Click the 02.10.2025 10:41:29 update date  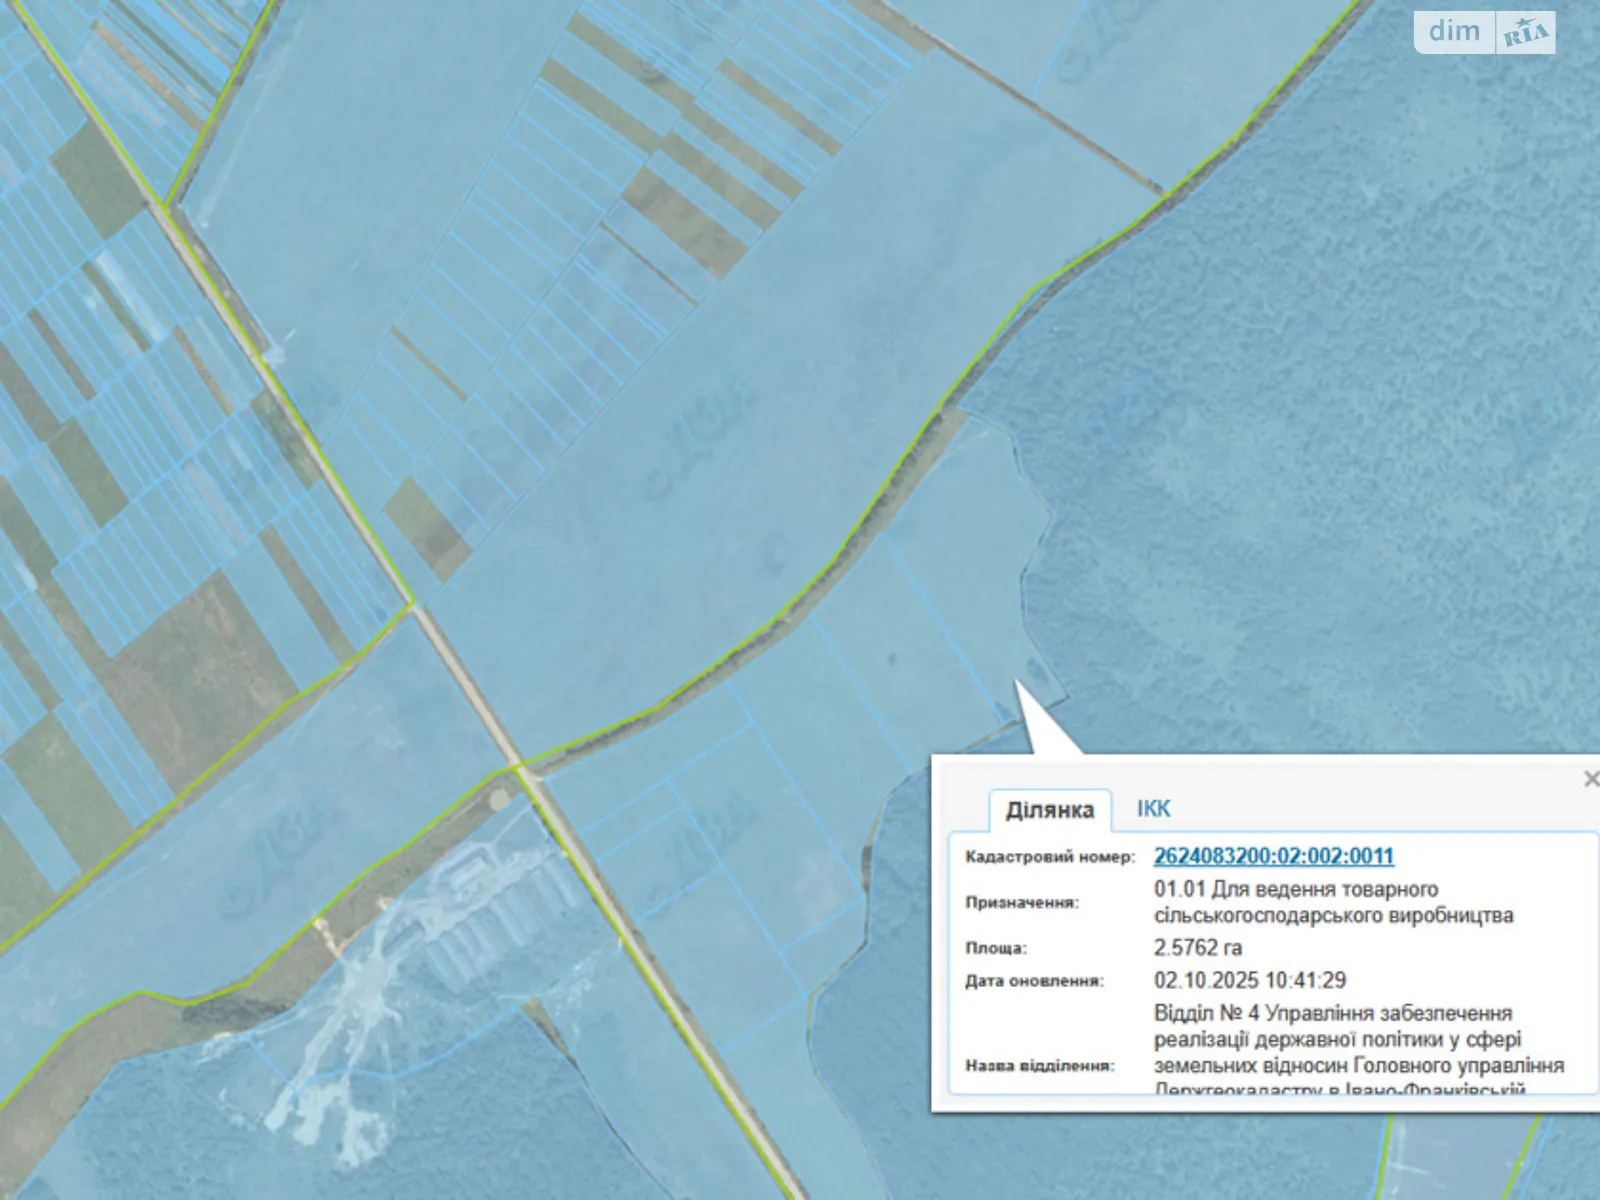(x=1249, y=980)
